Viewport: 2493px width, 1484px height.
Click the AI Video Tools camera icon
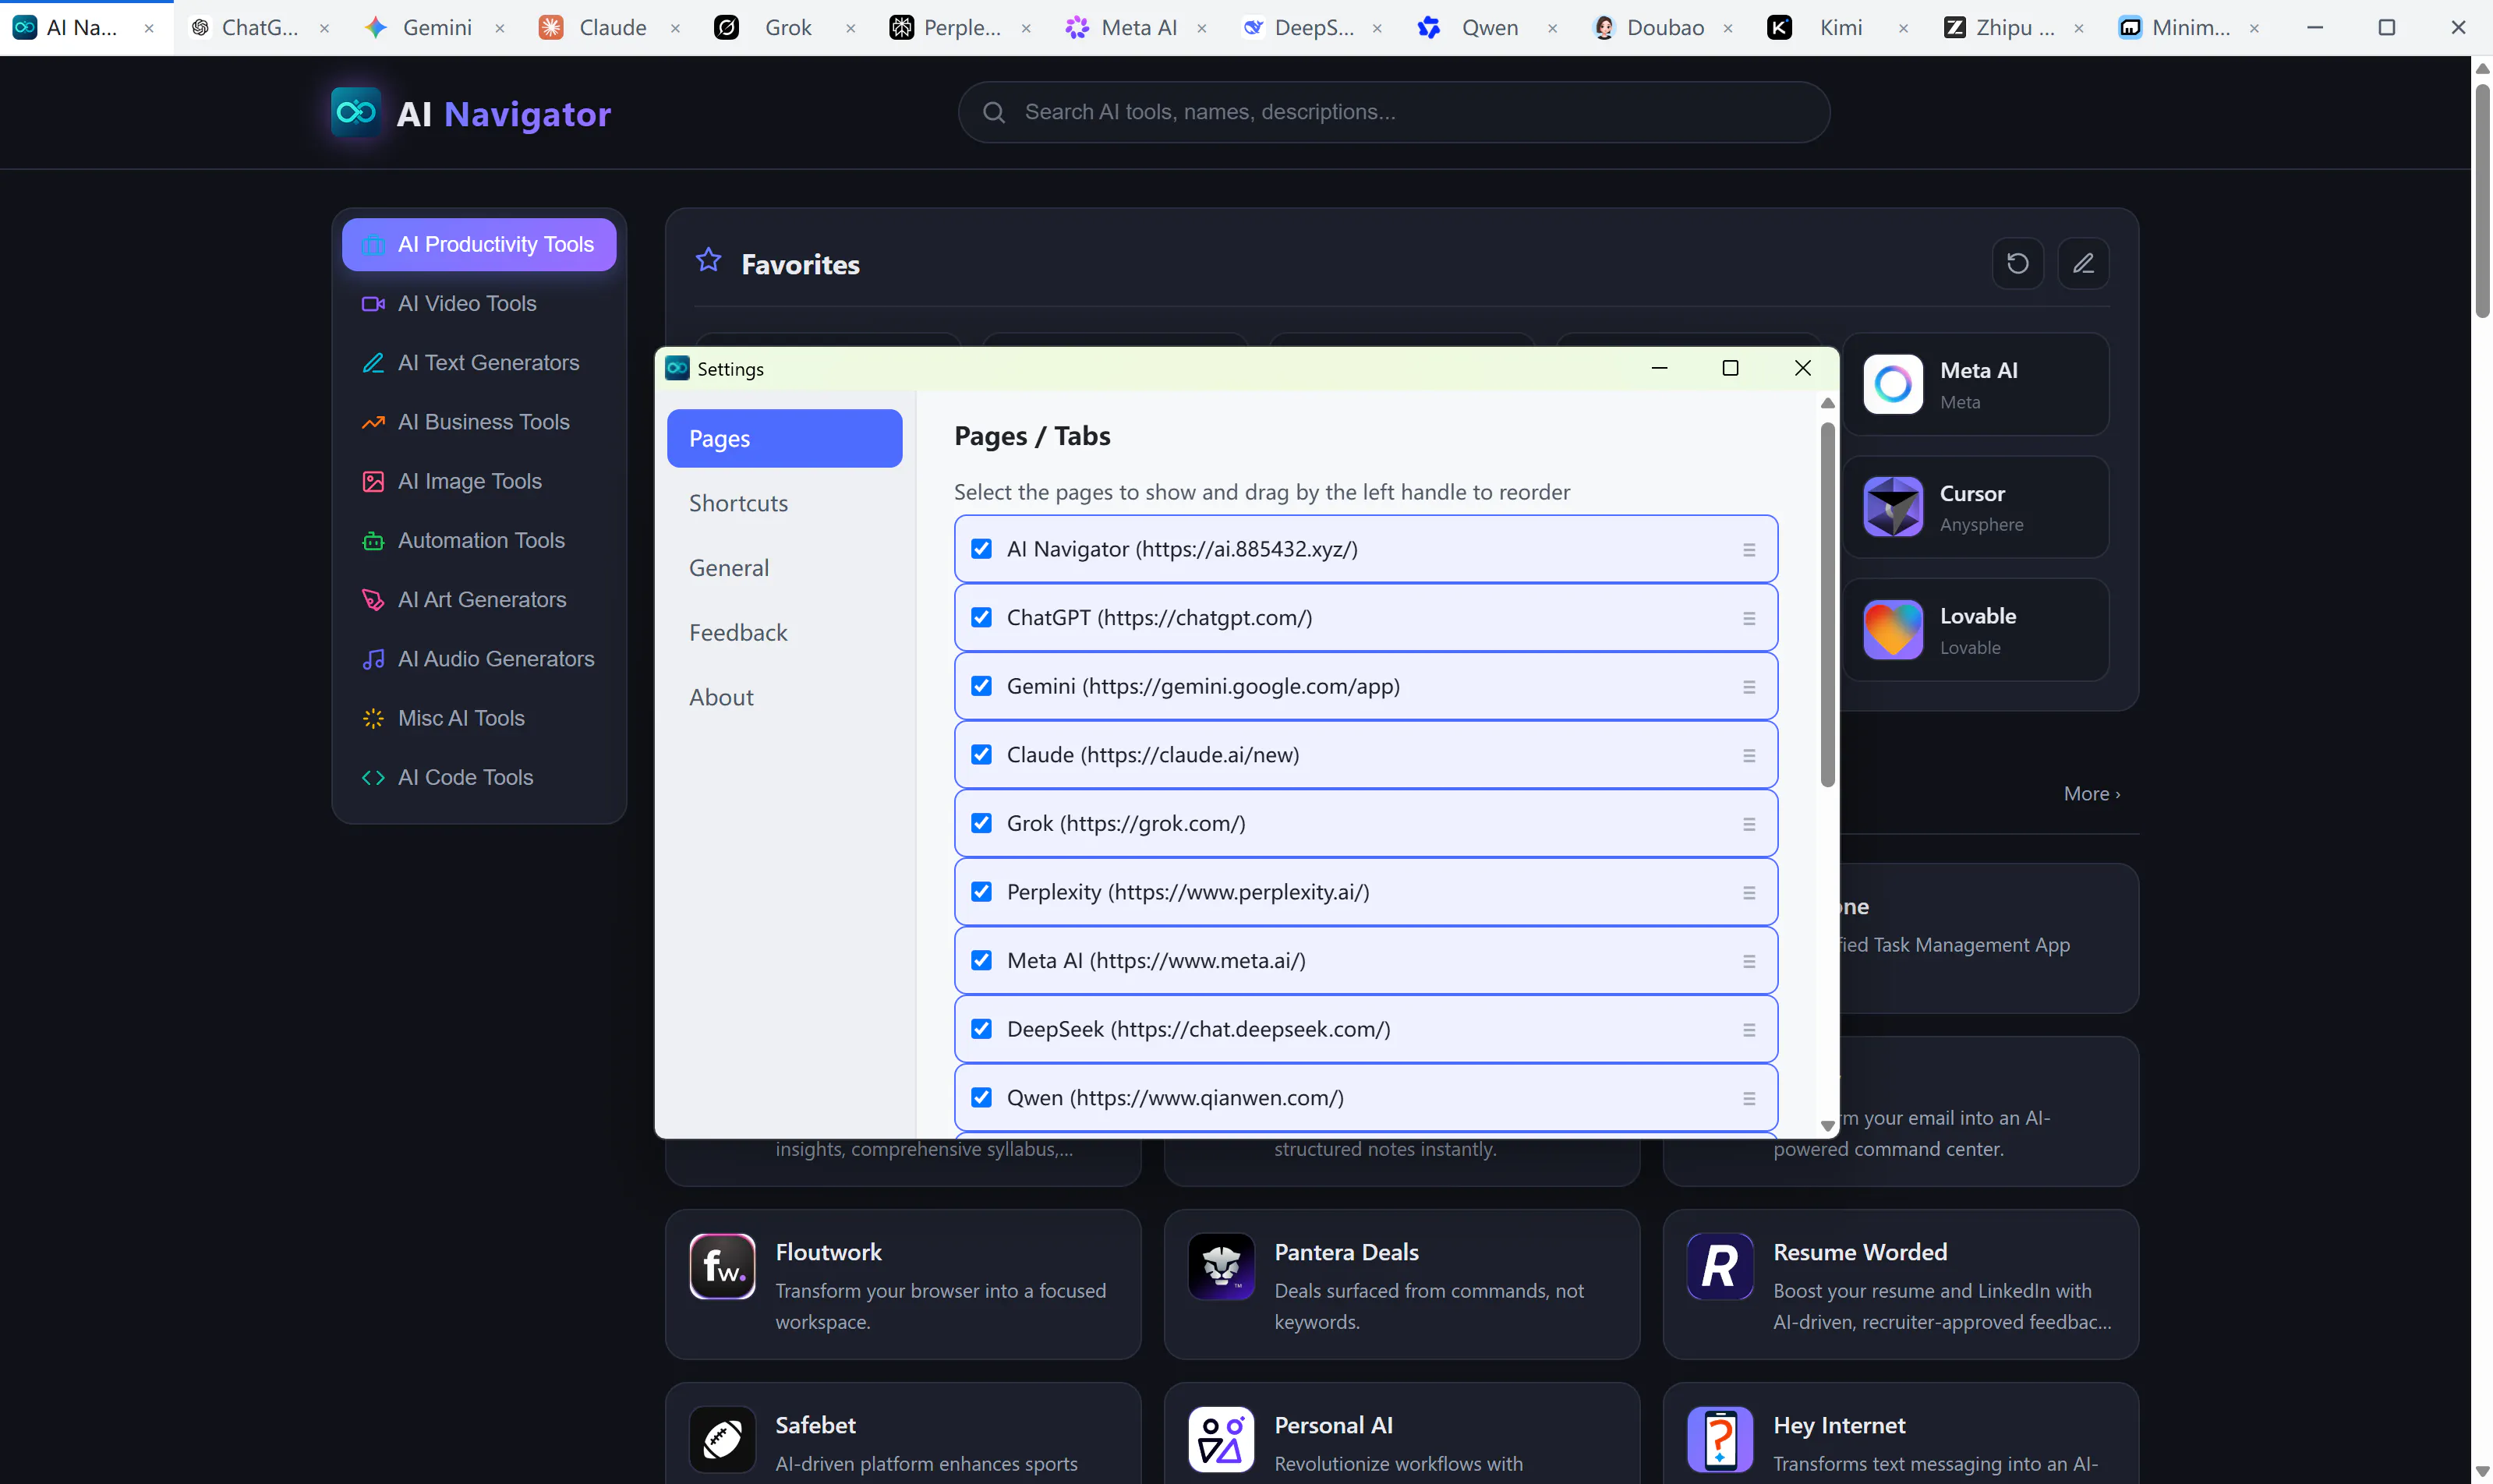tap(373, 303)
